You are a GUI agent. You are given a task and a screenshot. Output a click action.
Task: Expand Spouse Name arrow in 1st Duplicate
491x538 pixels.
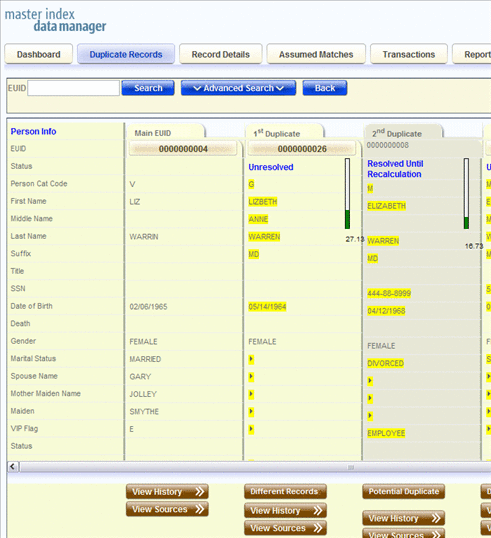pos(251,377)
